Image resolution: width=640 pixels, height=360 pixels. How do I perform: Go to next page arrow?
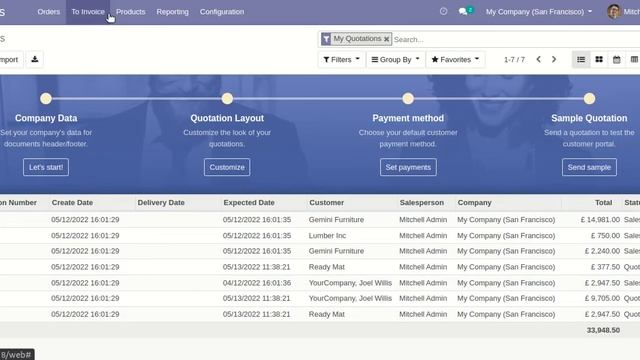tap(554, 59)
